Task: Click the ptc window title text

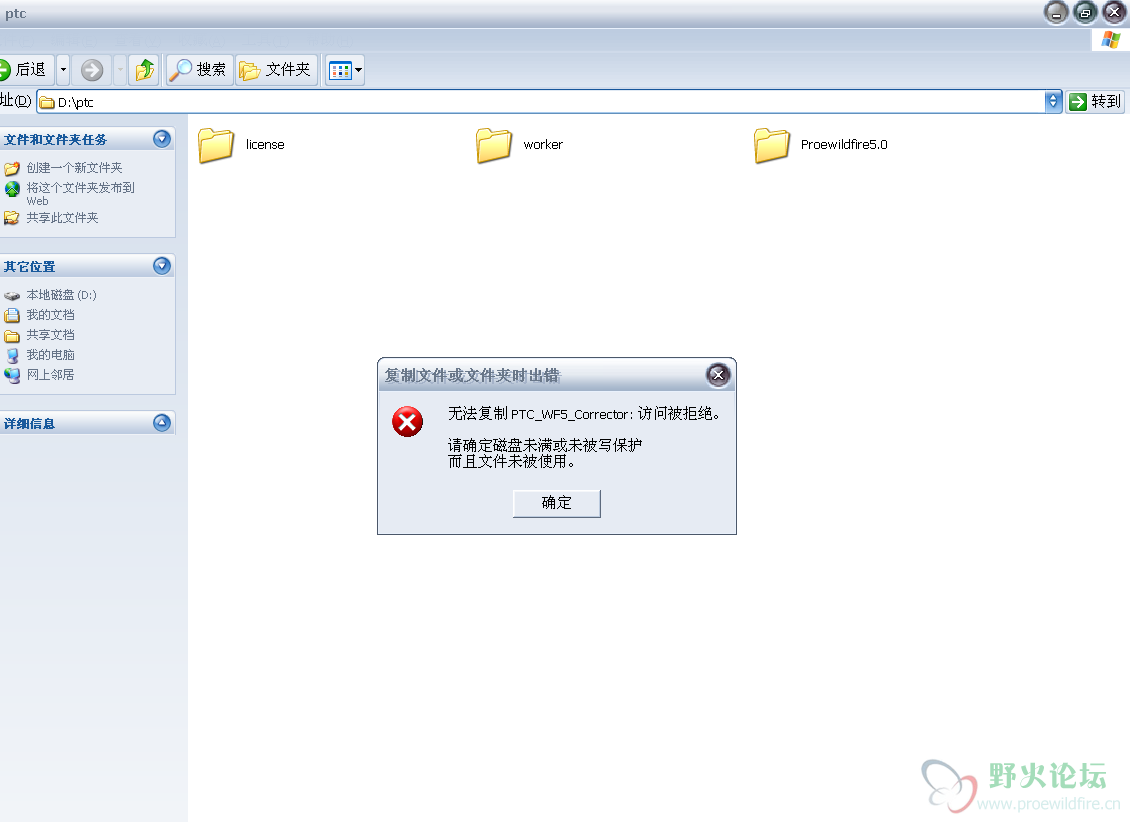Action: pos(16,13)
